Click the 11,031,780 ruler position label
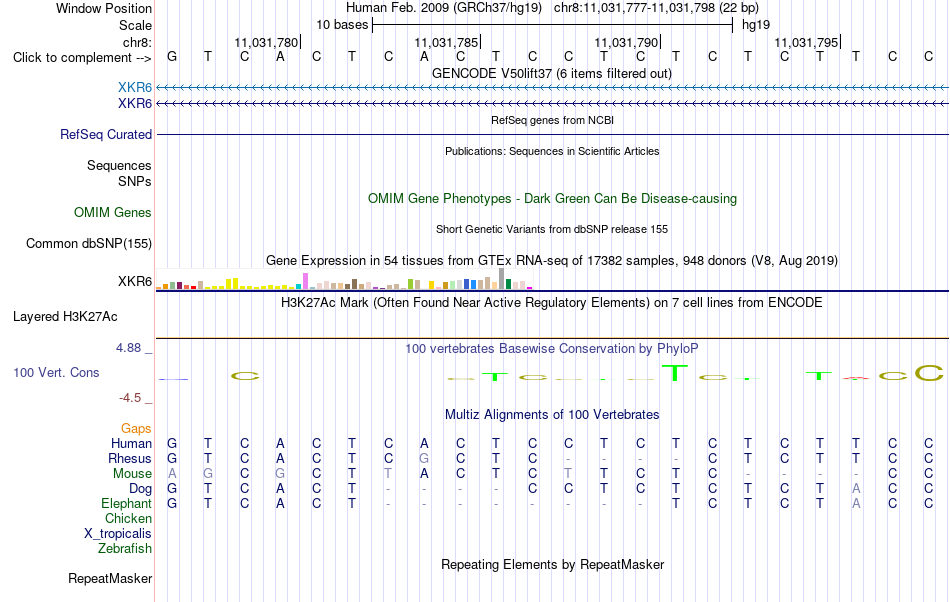Viewport: 950px width, 602px height. (x=266, y=42)
